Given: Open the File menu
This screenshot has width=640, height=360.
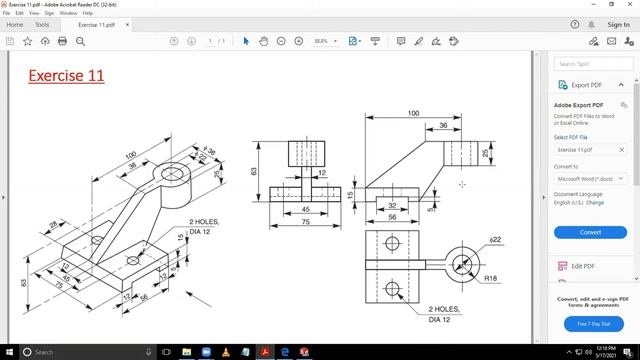Looking at the screenshot, I should [6, 13].
